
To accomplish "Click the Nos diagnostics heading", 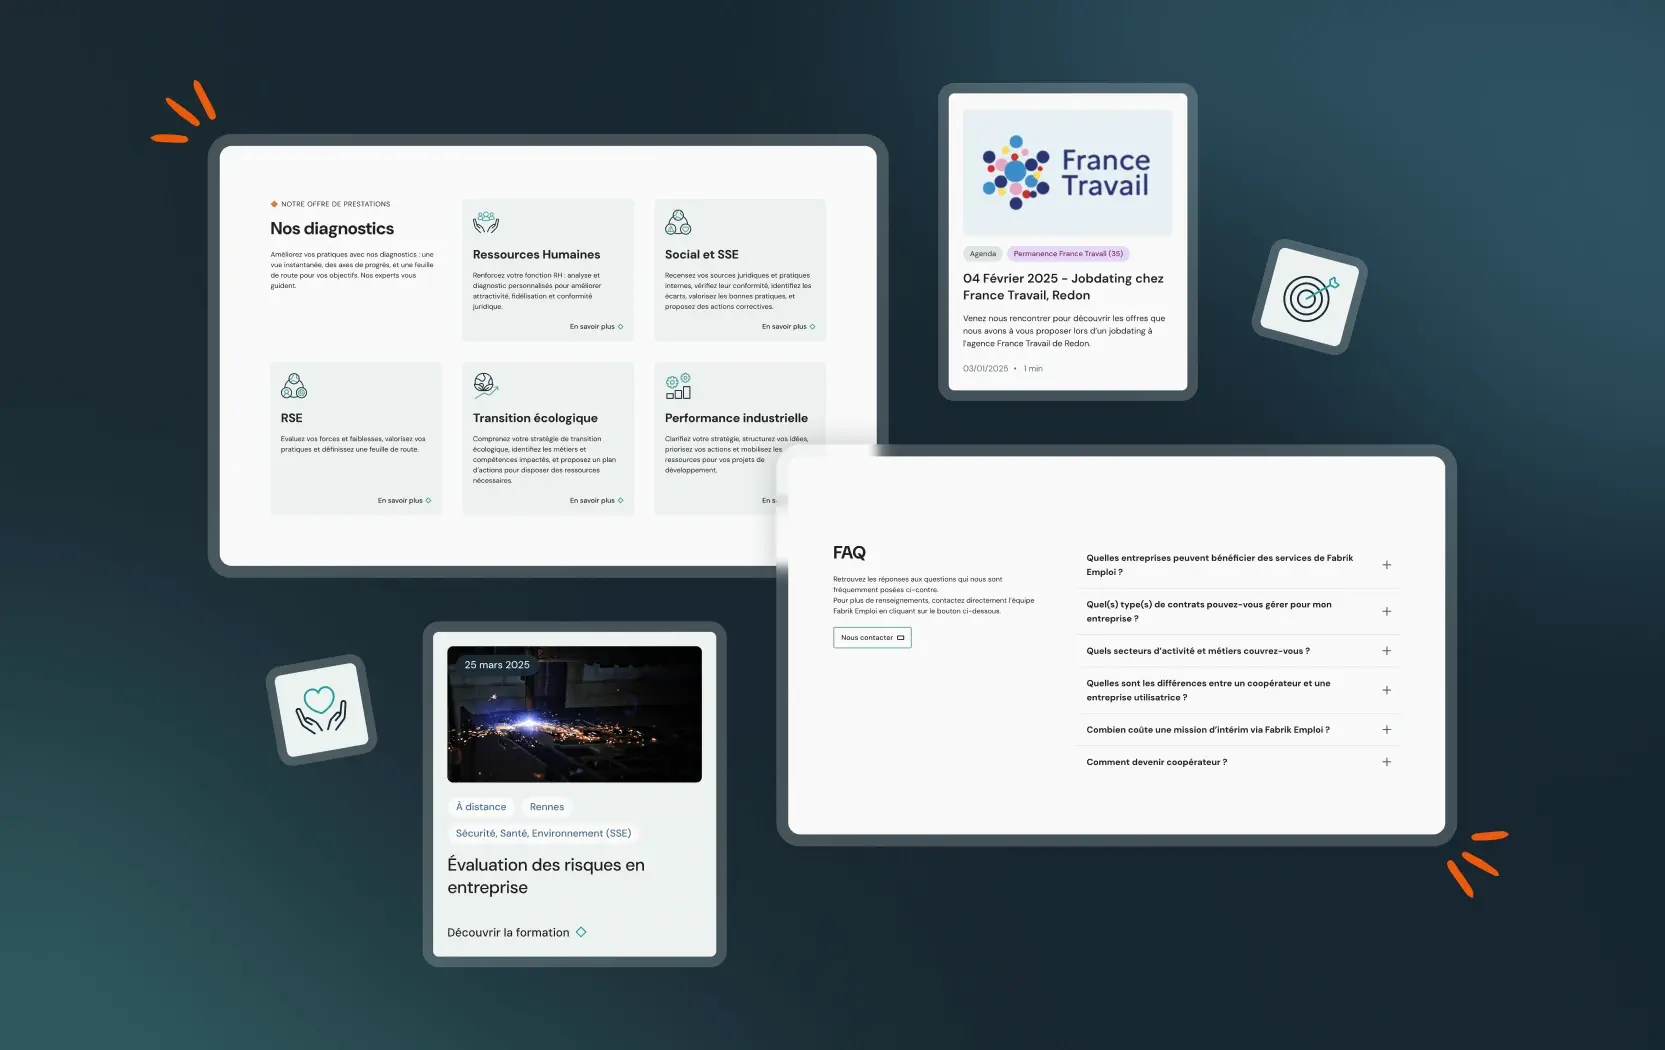I will point(332,229).
